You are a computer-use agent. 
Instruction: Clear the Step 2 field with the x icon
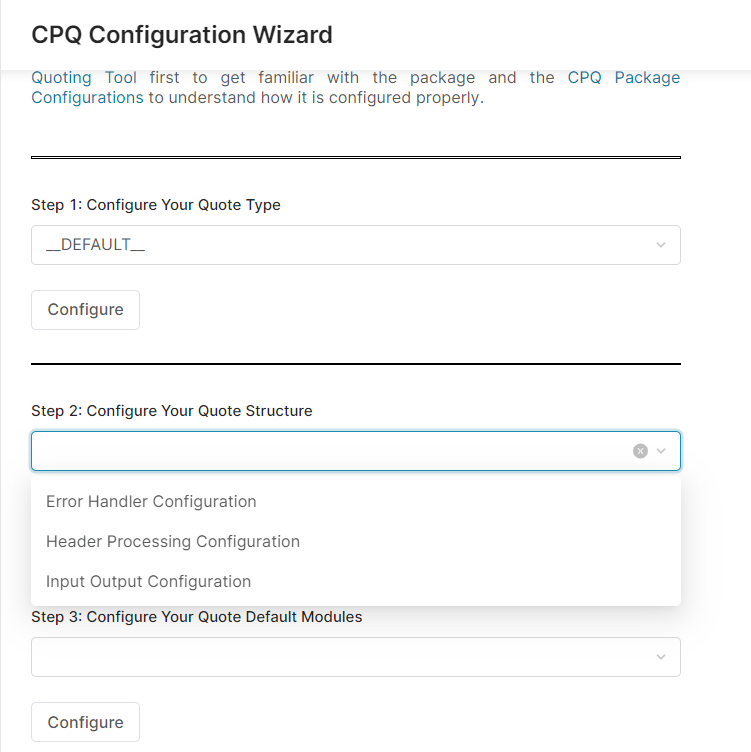(640, 451)
